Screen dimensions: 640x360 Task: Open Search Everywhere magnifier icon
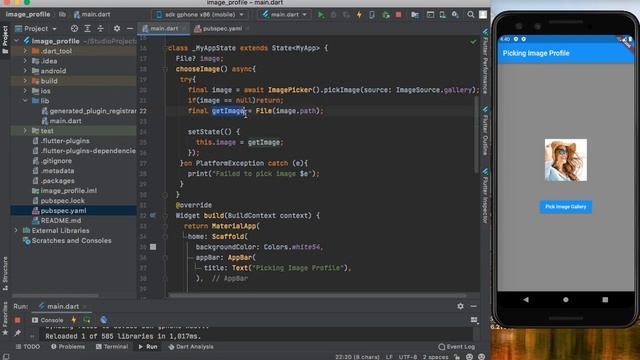point(471,15)
